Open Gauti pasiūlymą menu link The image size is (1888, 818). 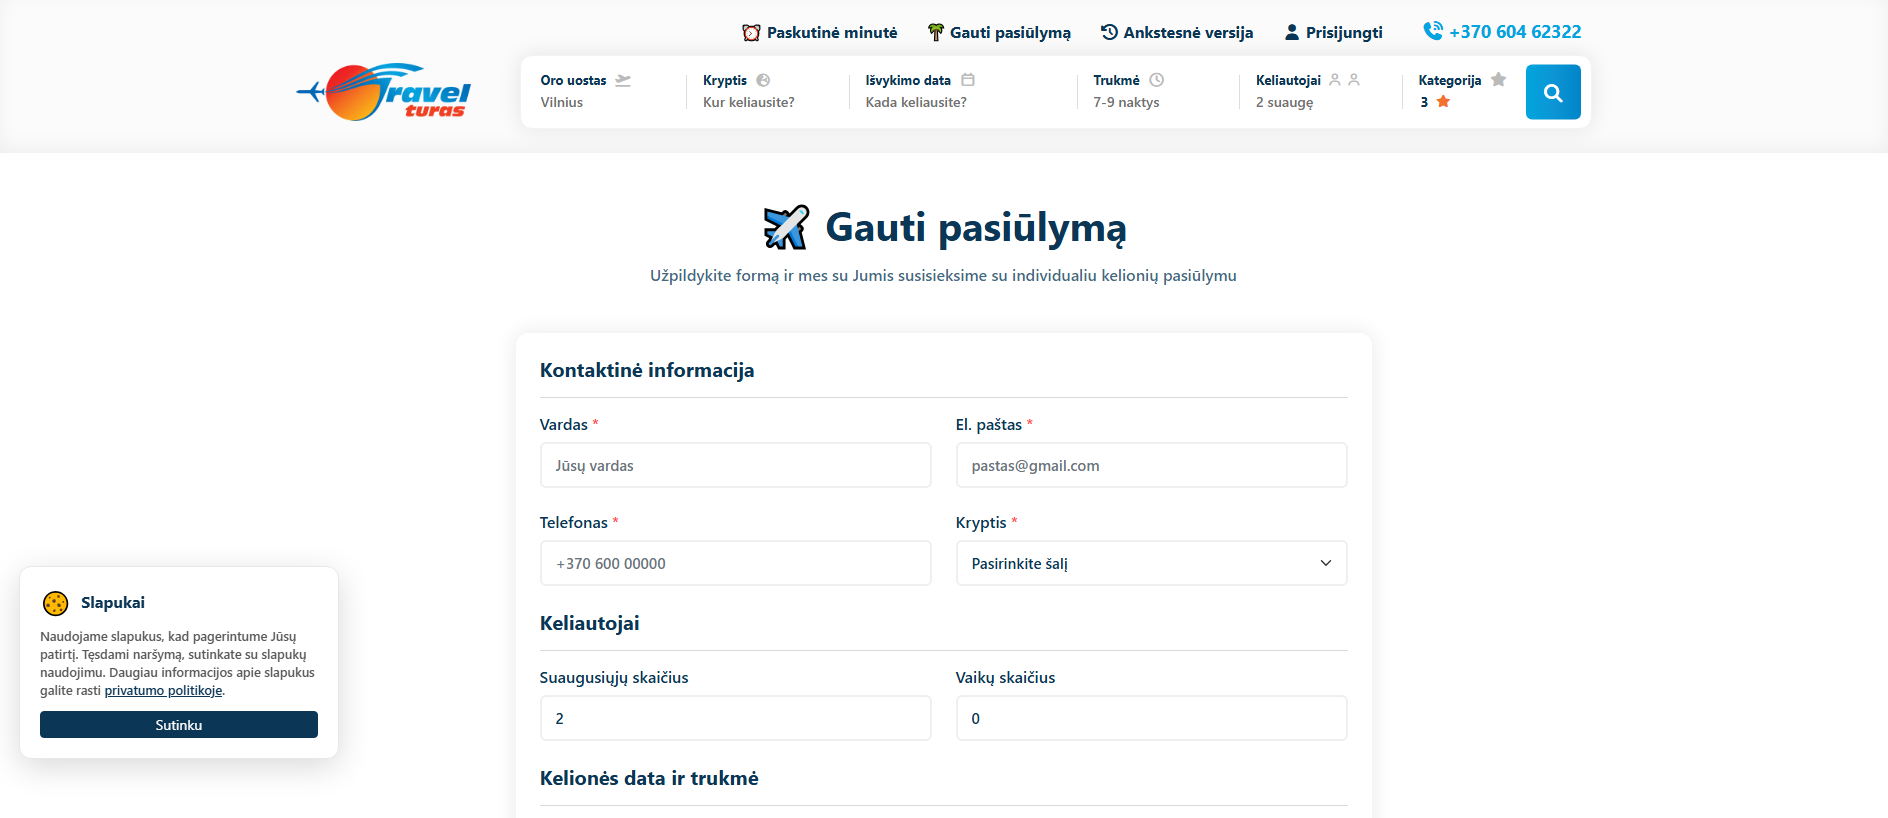click(x=999, y=33)
